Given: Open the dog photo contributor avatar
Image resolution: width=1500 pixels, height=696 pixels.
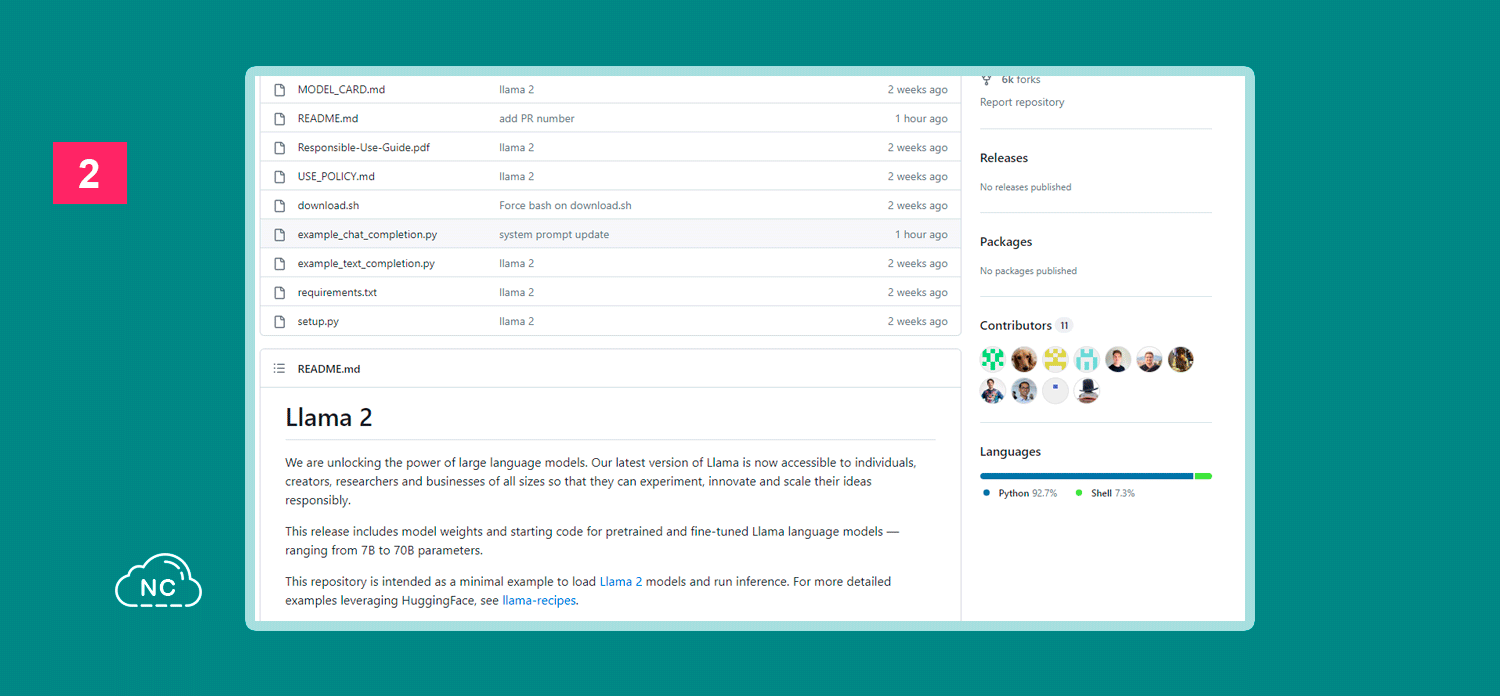Looking at the screenshot, I should coord(1024,359).
